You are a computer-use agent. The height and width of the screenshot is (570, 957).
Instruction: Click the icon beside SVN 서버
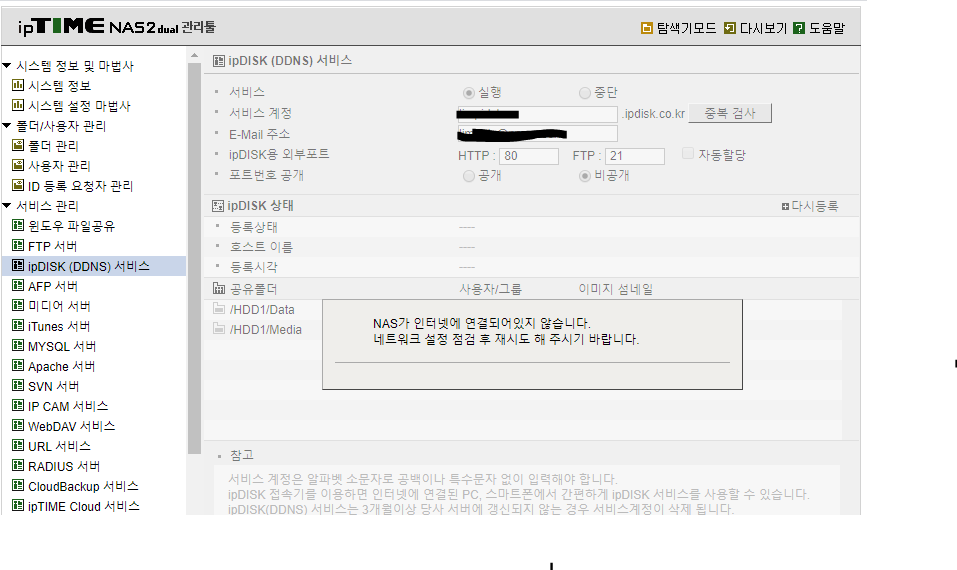point(18,386)
